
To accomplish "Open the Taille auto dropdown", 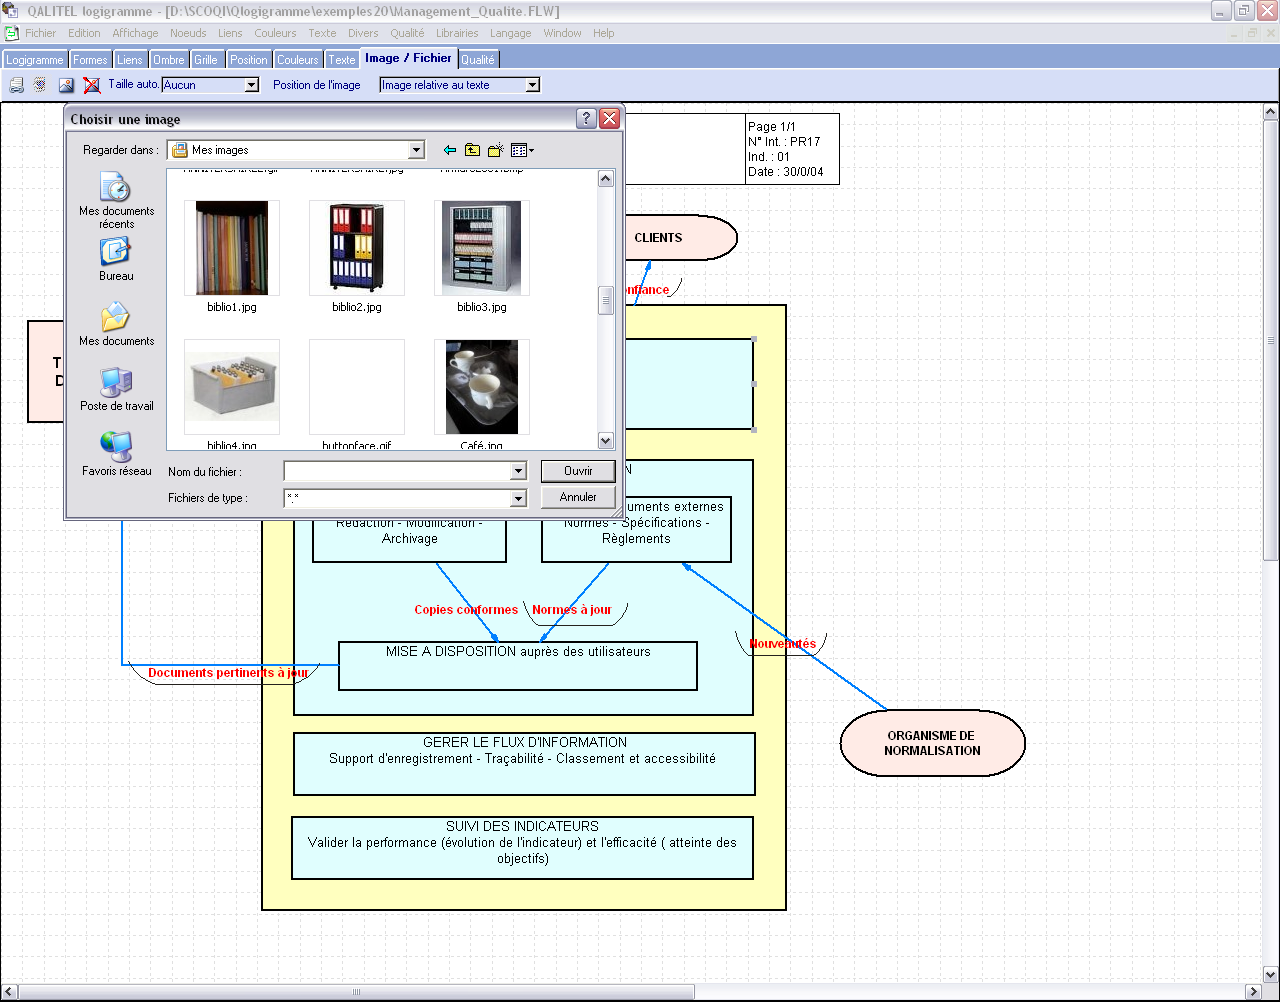I will (251, 86).
